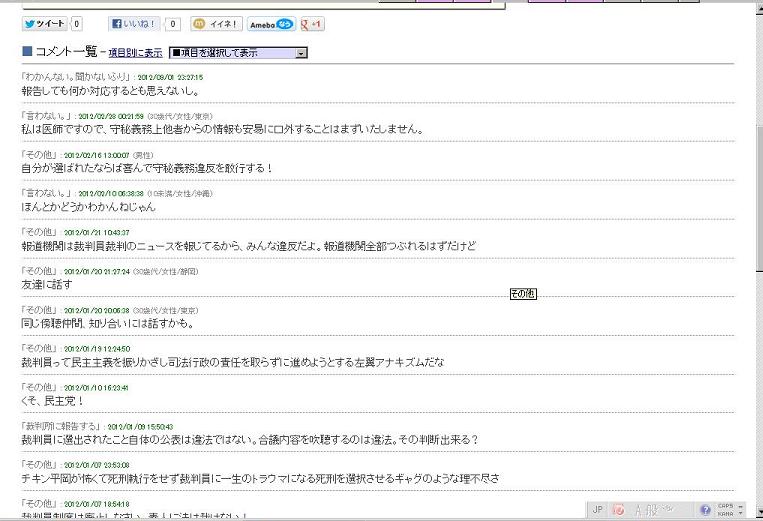Click the comment starting 私は医師ですので

(222, 129)
